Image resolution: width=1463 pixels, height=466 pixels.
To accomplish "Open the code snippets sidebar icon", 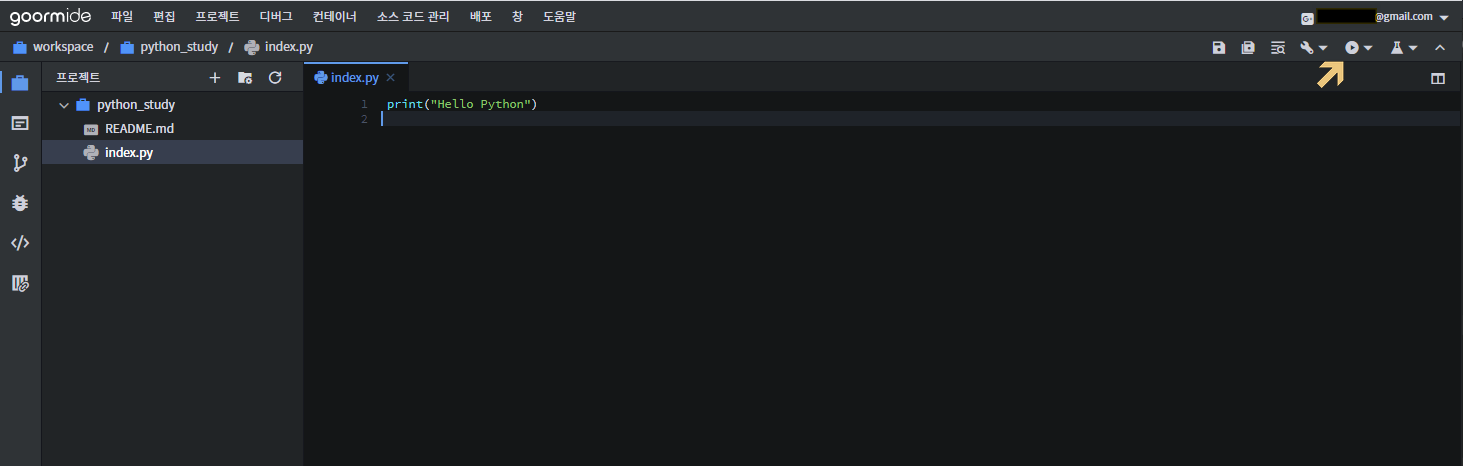I will [x=20, y=243].
